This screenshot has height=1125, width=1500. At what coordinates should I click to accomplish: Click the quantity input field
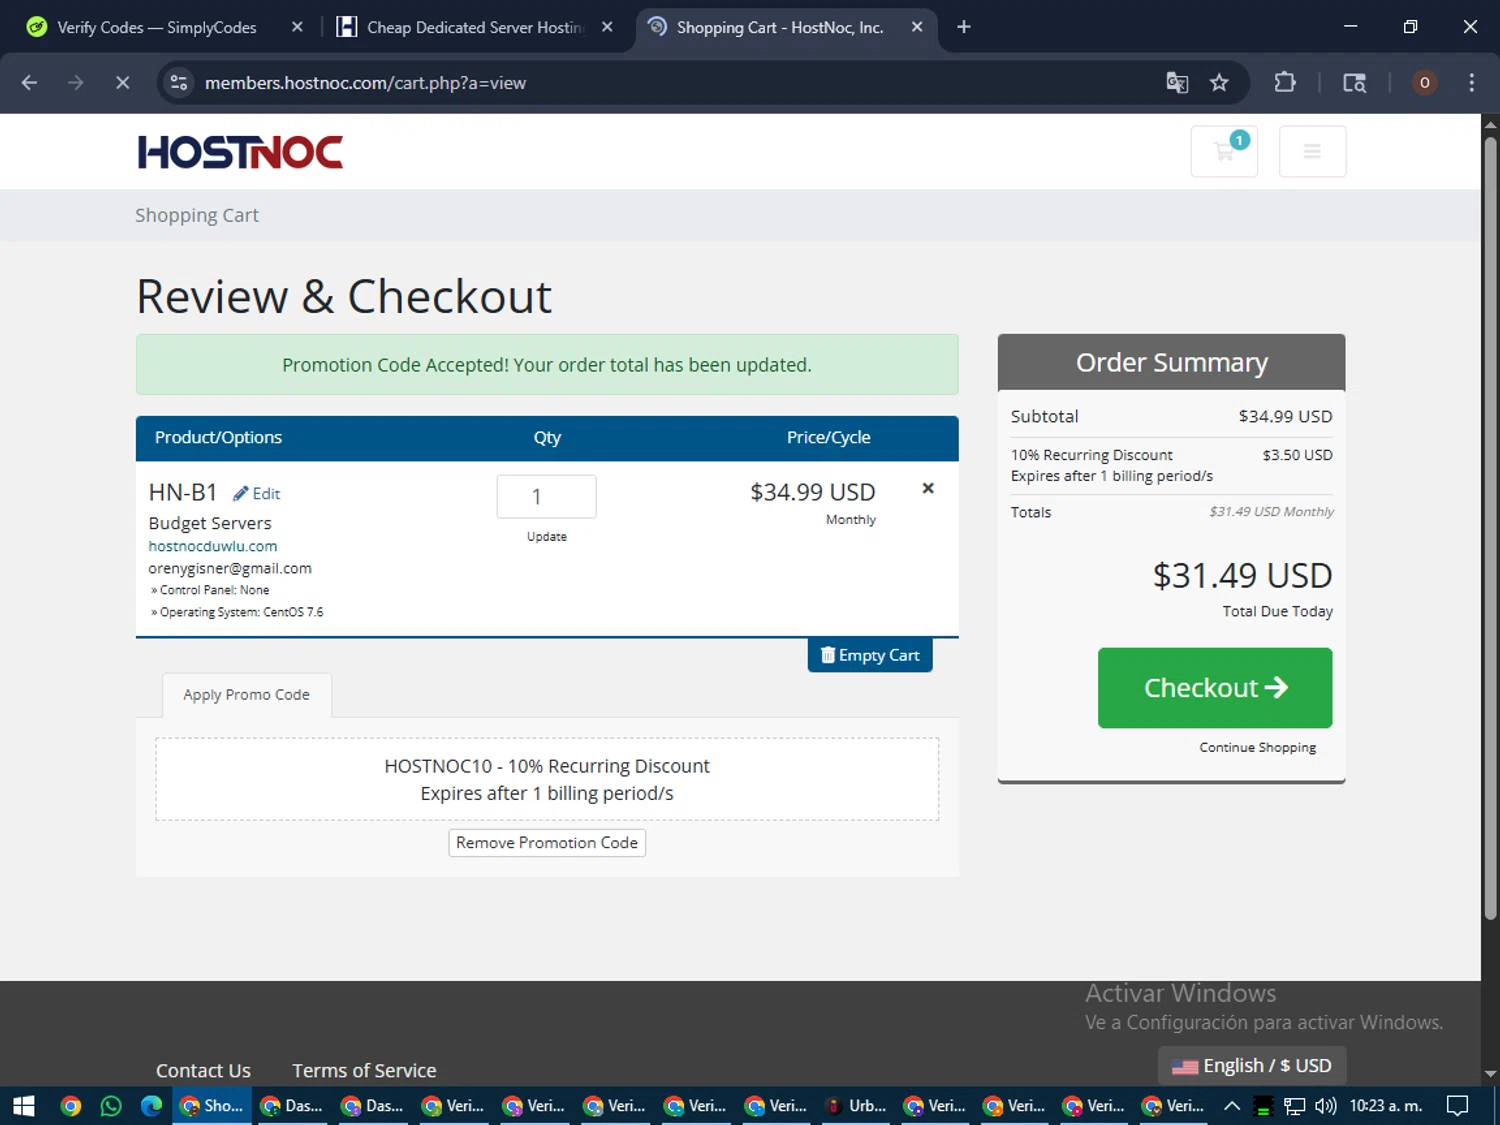[x=546, y=496]
